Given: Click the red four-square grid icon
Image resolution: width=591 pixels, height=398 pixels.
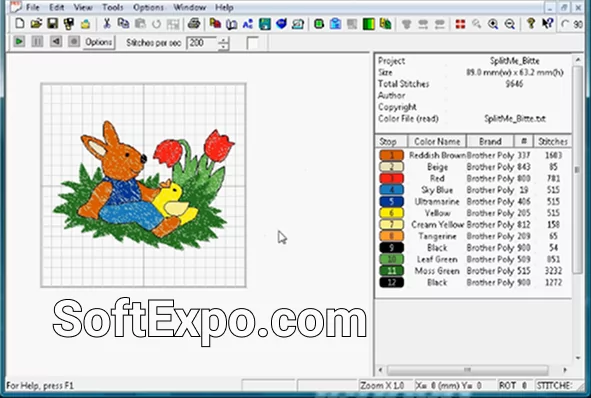Looking at the screenshot, I should point(460,24).
